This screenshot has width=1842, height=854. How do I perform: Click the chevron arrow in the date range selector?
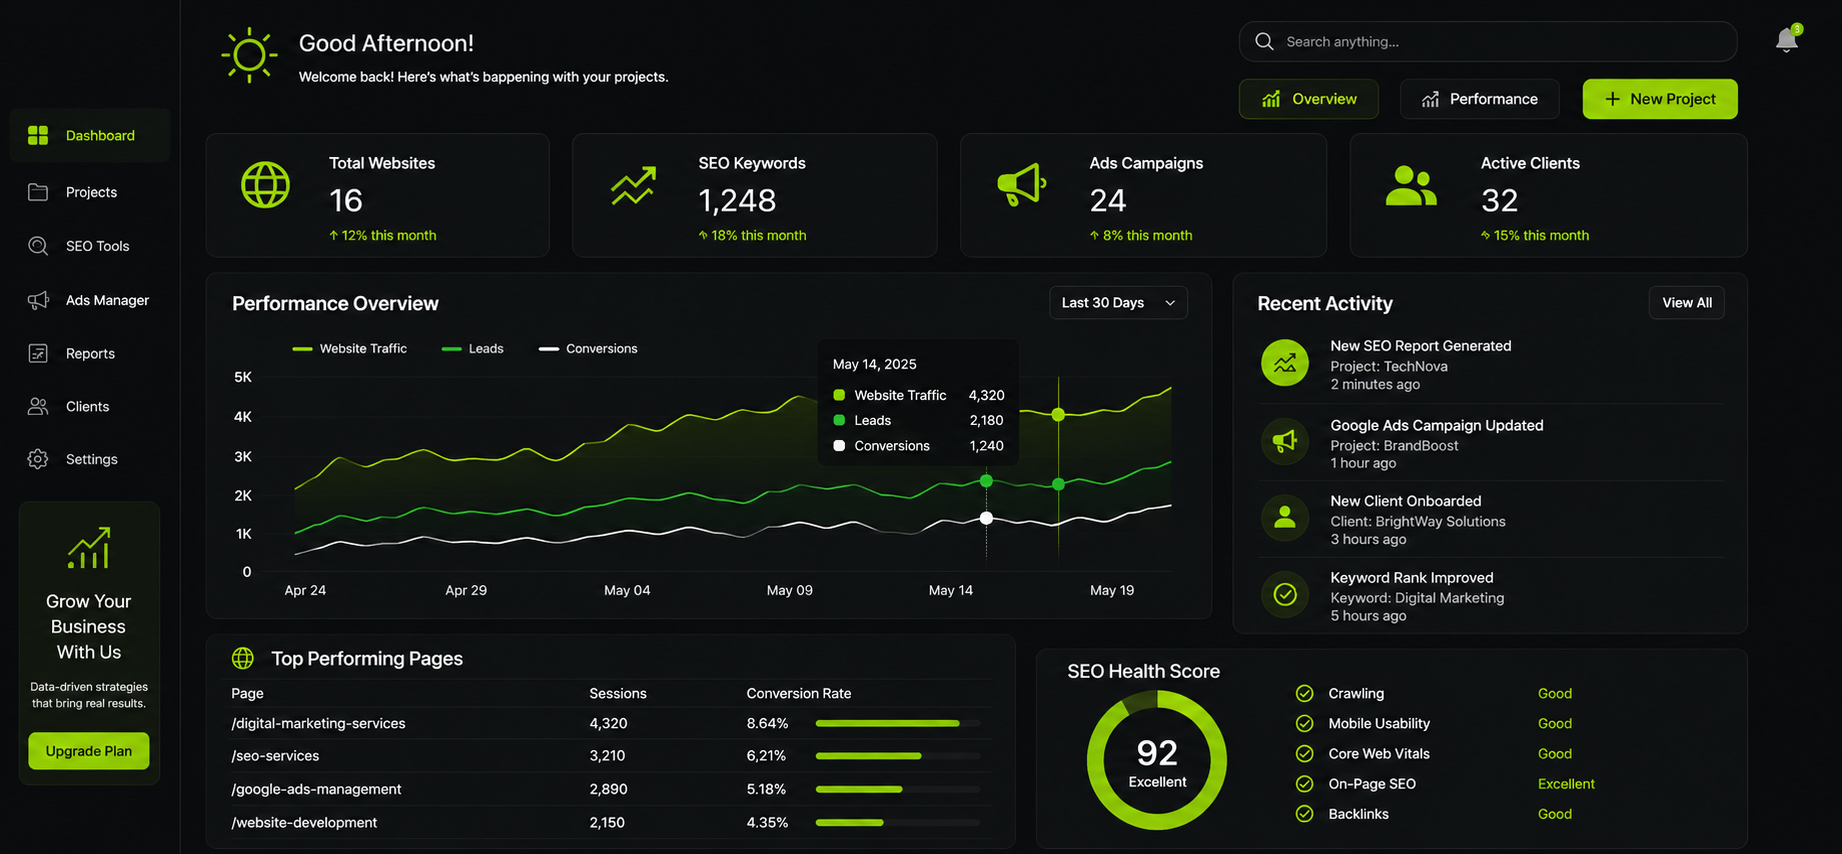pyautogui.click(x=1170, y=303)
